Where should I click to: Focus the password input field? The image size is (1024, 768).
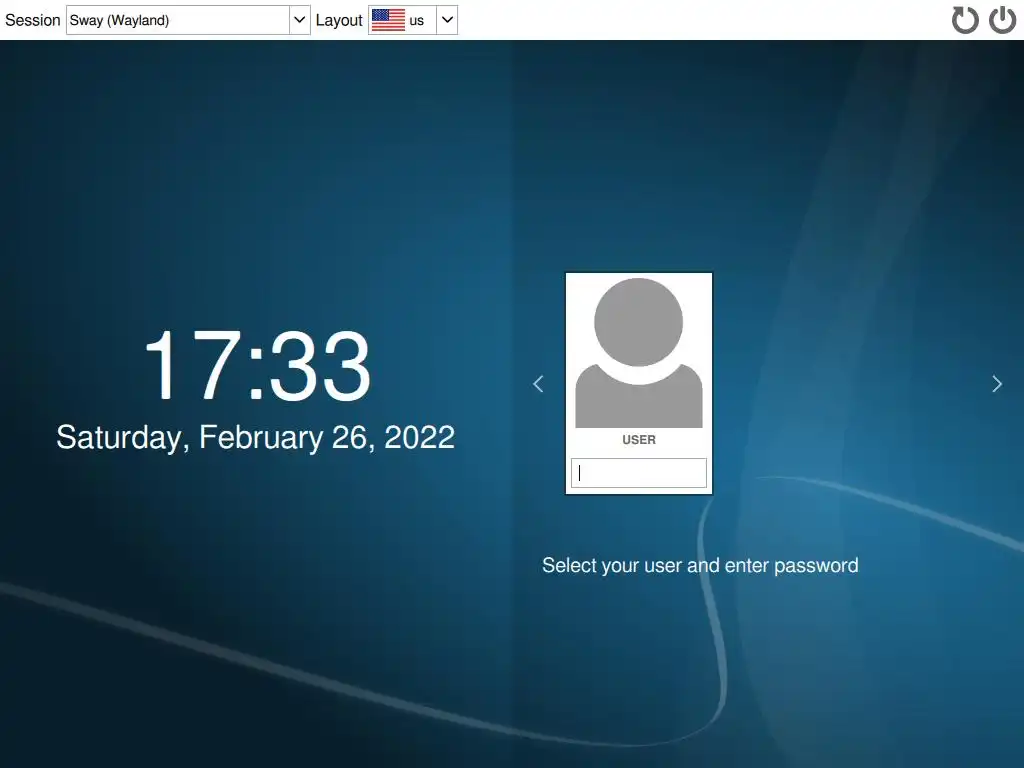tap(639, 473)
